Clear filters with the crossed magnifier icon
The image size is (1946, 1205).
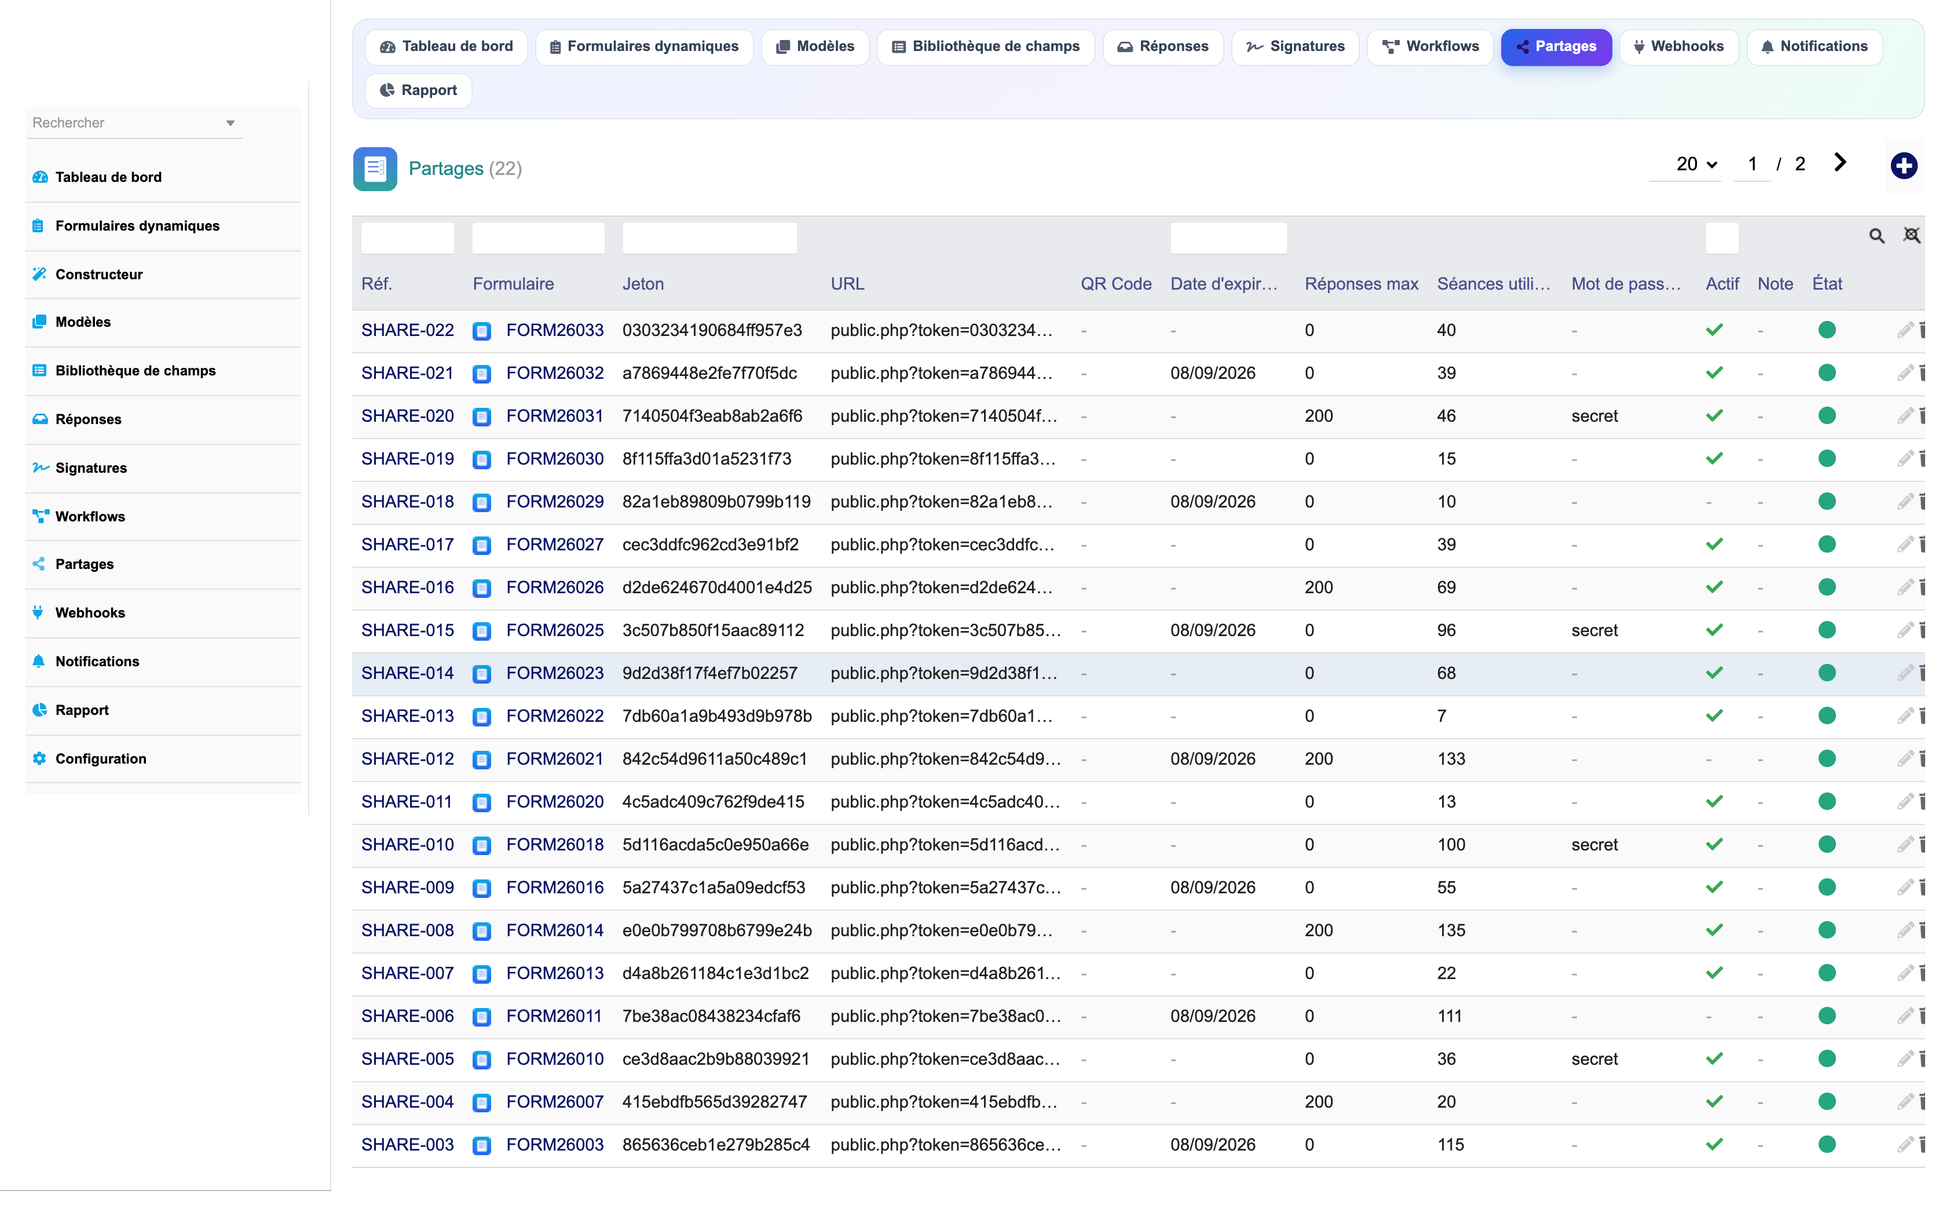click(1911, 235)
